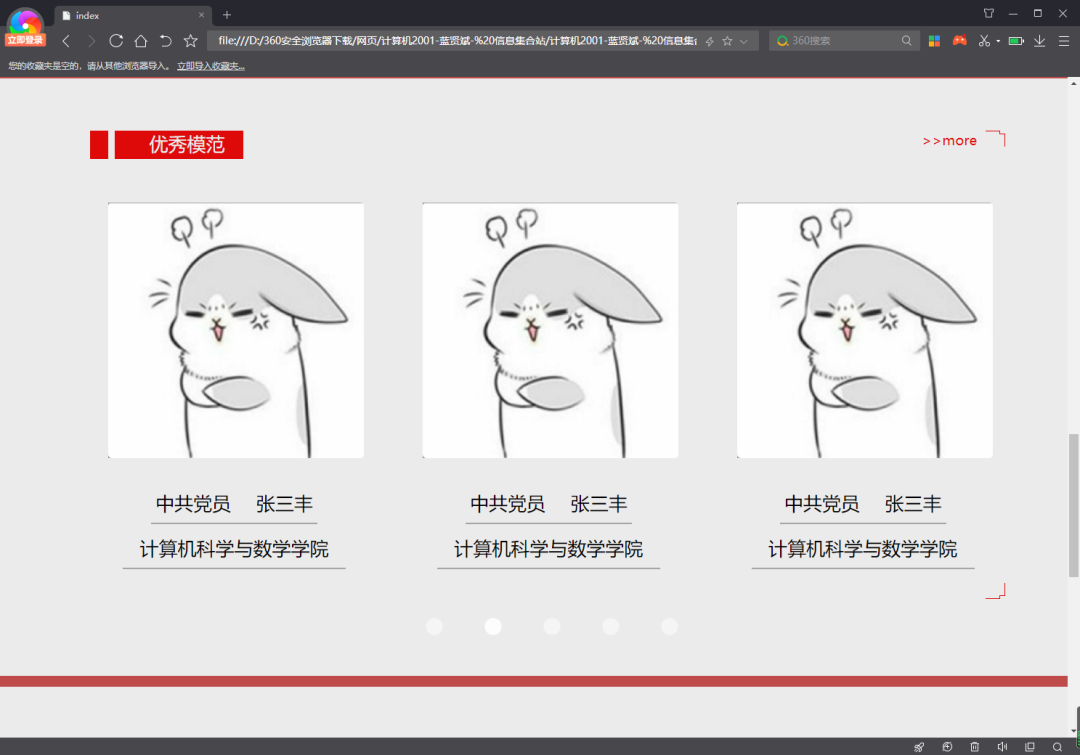
Task: Click the magnifier search icon in search box
Action: 906,41
